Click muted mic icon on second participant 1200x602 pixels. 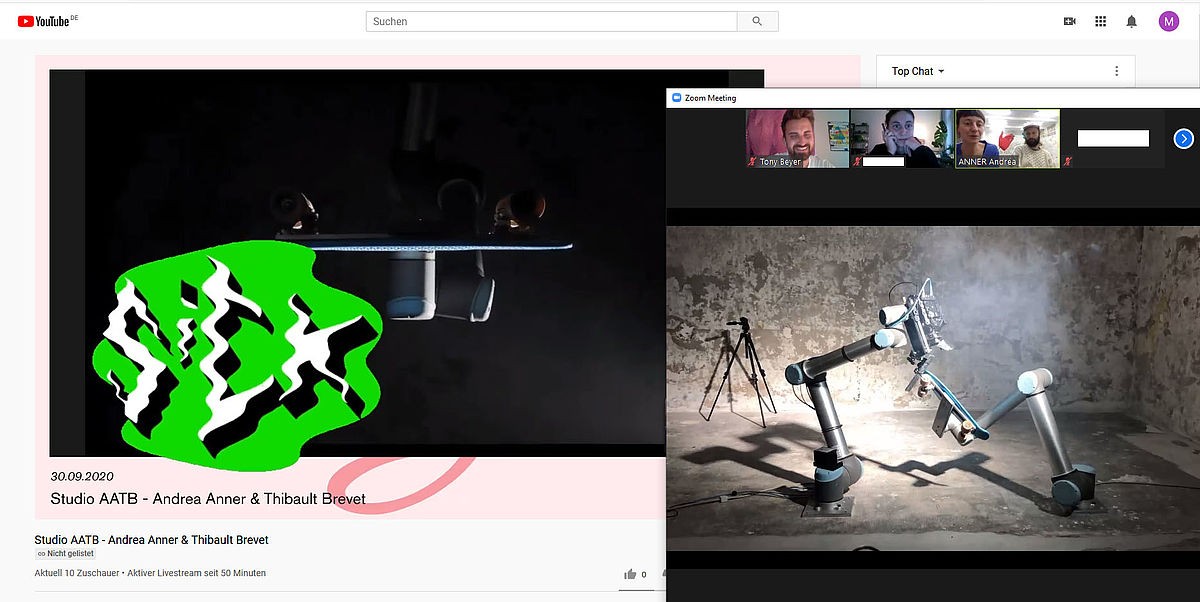[x=856, y=161]
